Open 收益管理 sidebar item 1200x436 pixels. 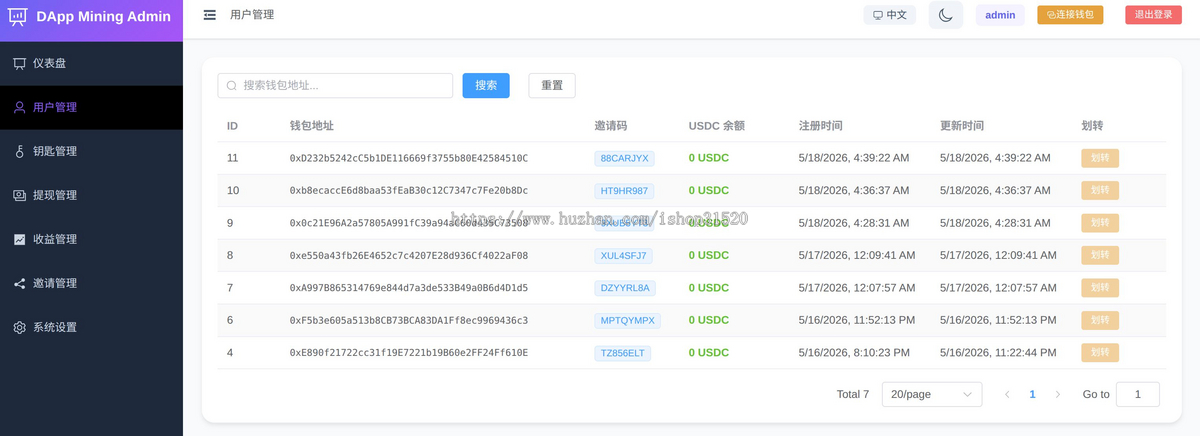tap(91, 239)
